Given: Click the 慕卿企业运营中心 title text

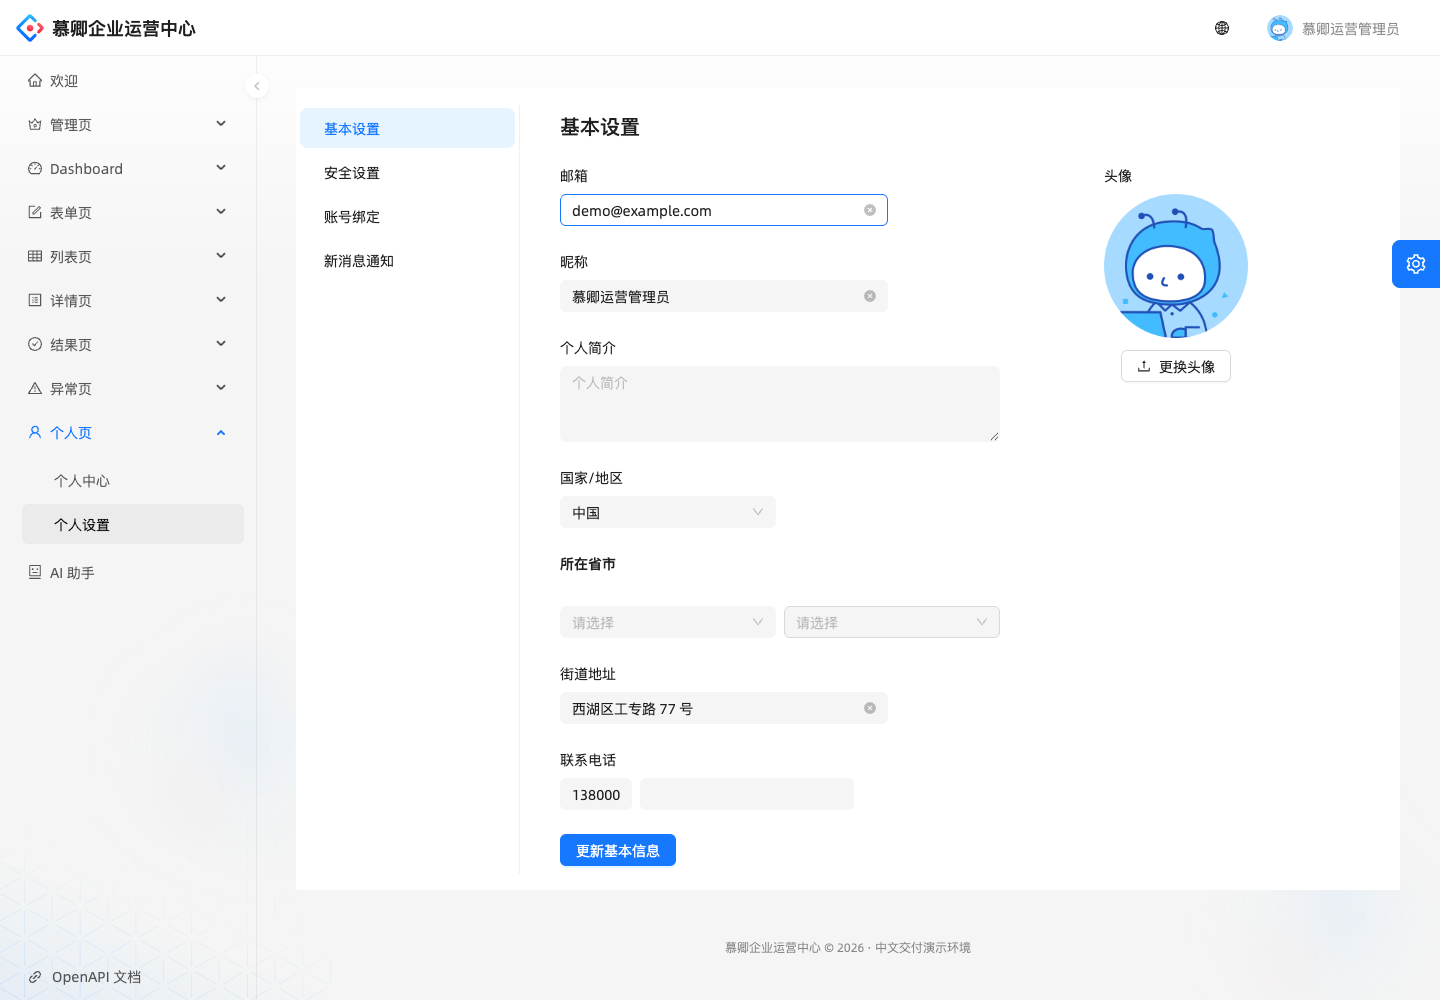Looking at the screenshot, I should pos(124,28).
